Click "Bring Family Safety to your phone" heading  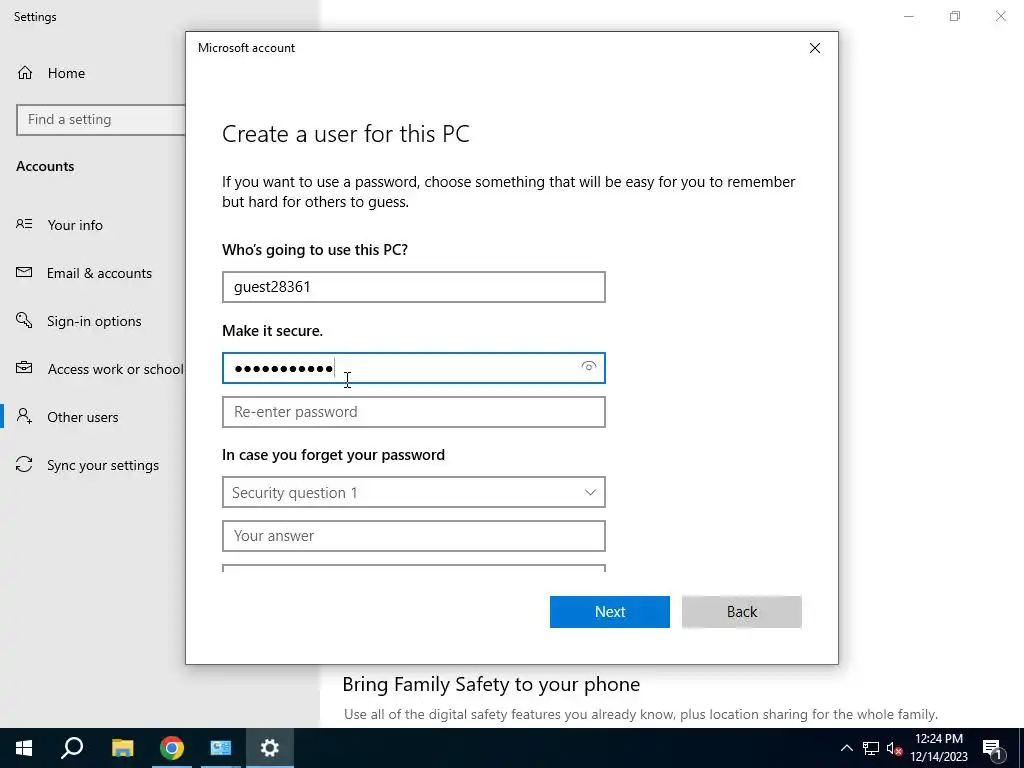[491, 684]
